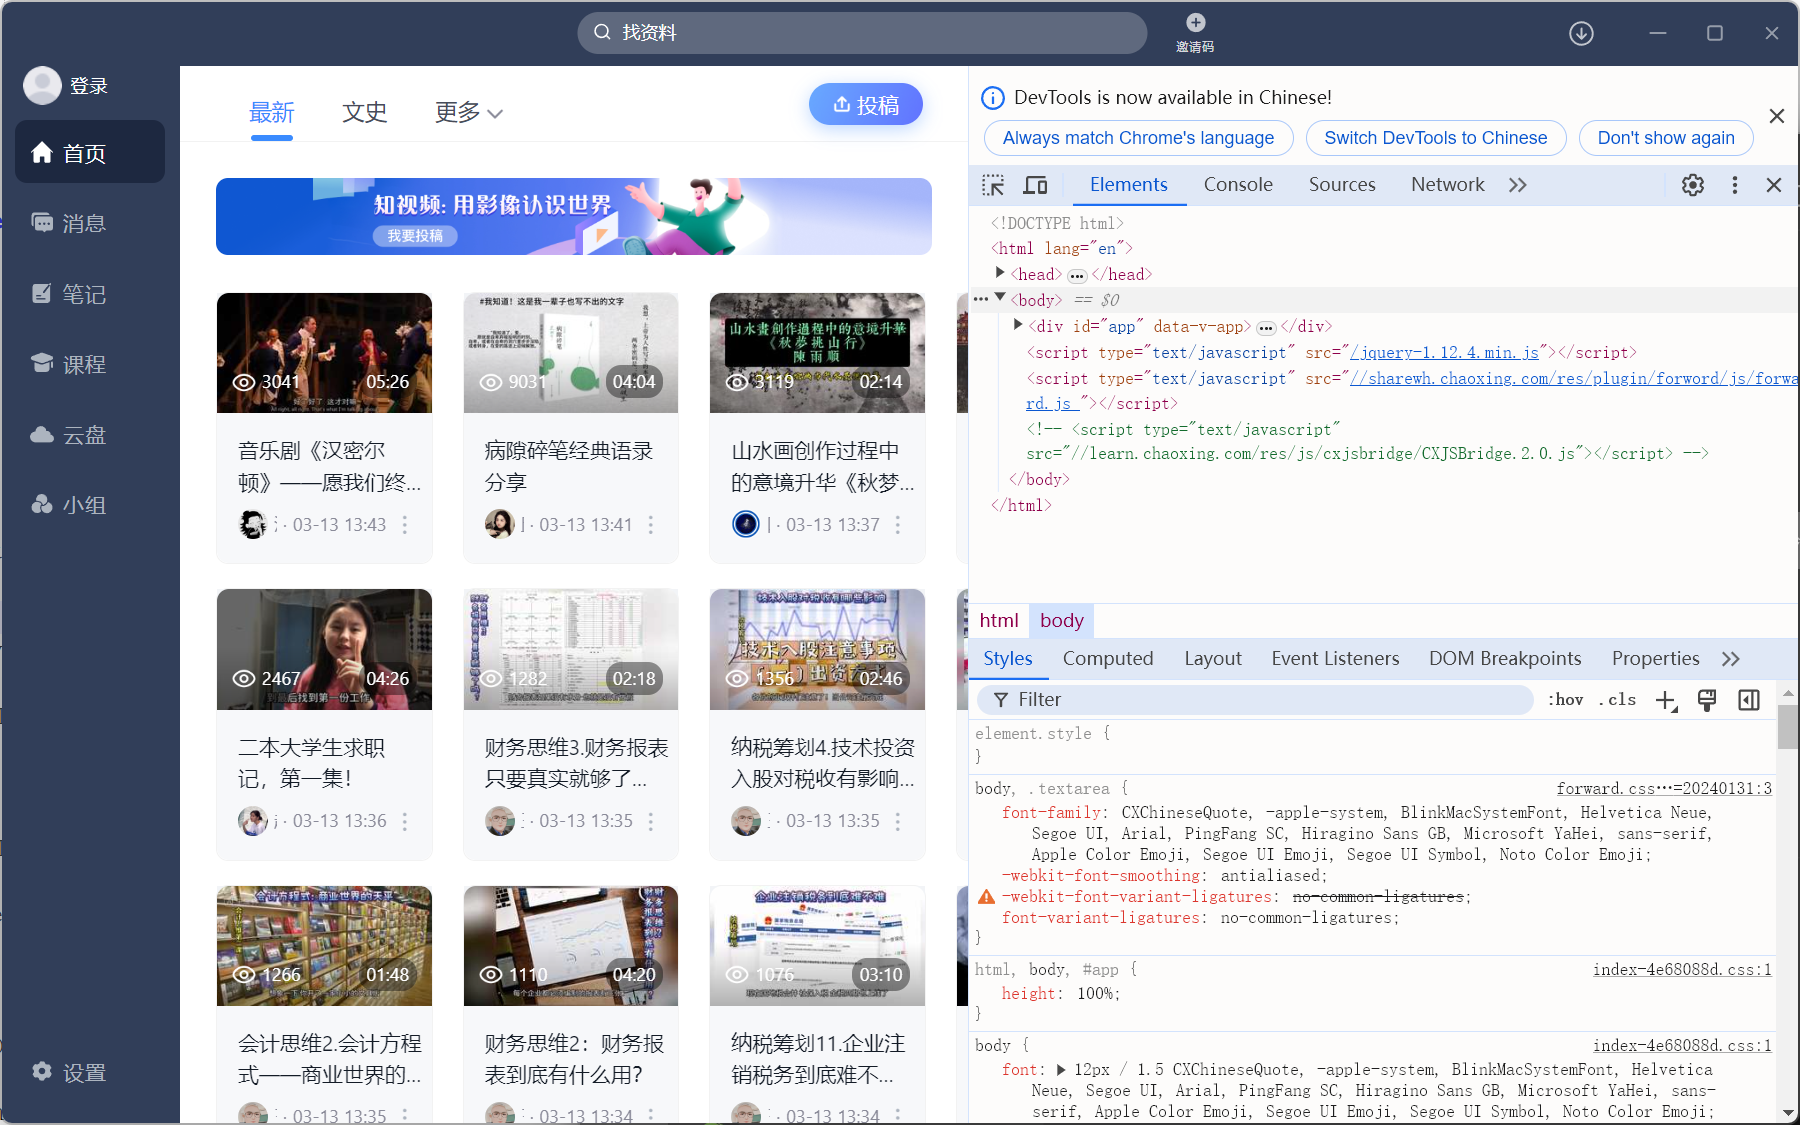This screenshot has height=1125, width=1800.
Task: Open 小组 groups in sidebar
Action: pyautogui.click(x=69, y=504)
